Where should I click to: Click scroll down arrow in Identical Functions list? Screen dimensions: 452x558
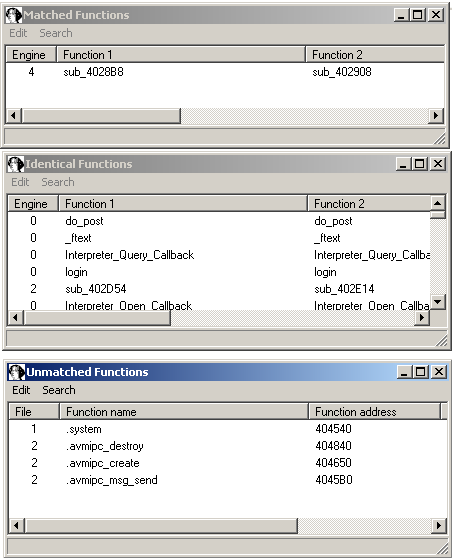point(438,302)
